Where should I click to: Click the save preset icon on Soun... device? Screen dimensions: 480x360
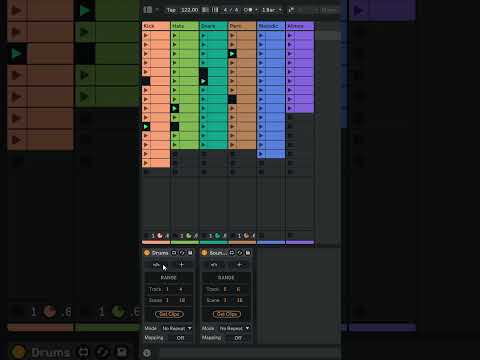tap(248, 253)
